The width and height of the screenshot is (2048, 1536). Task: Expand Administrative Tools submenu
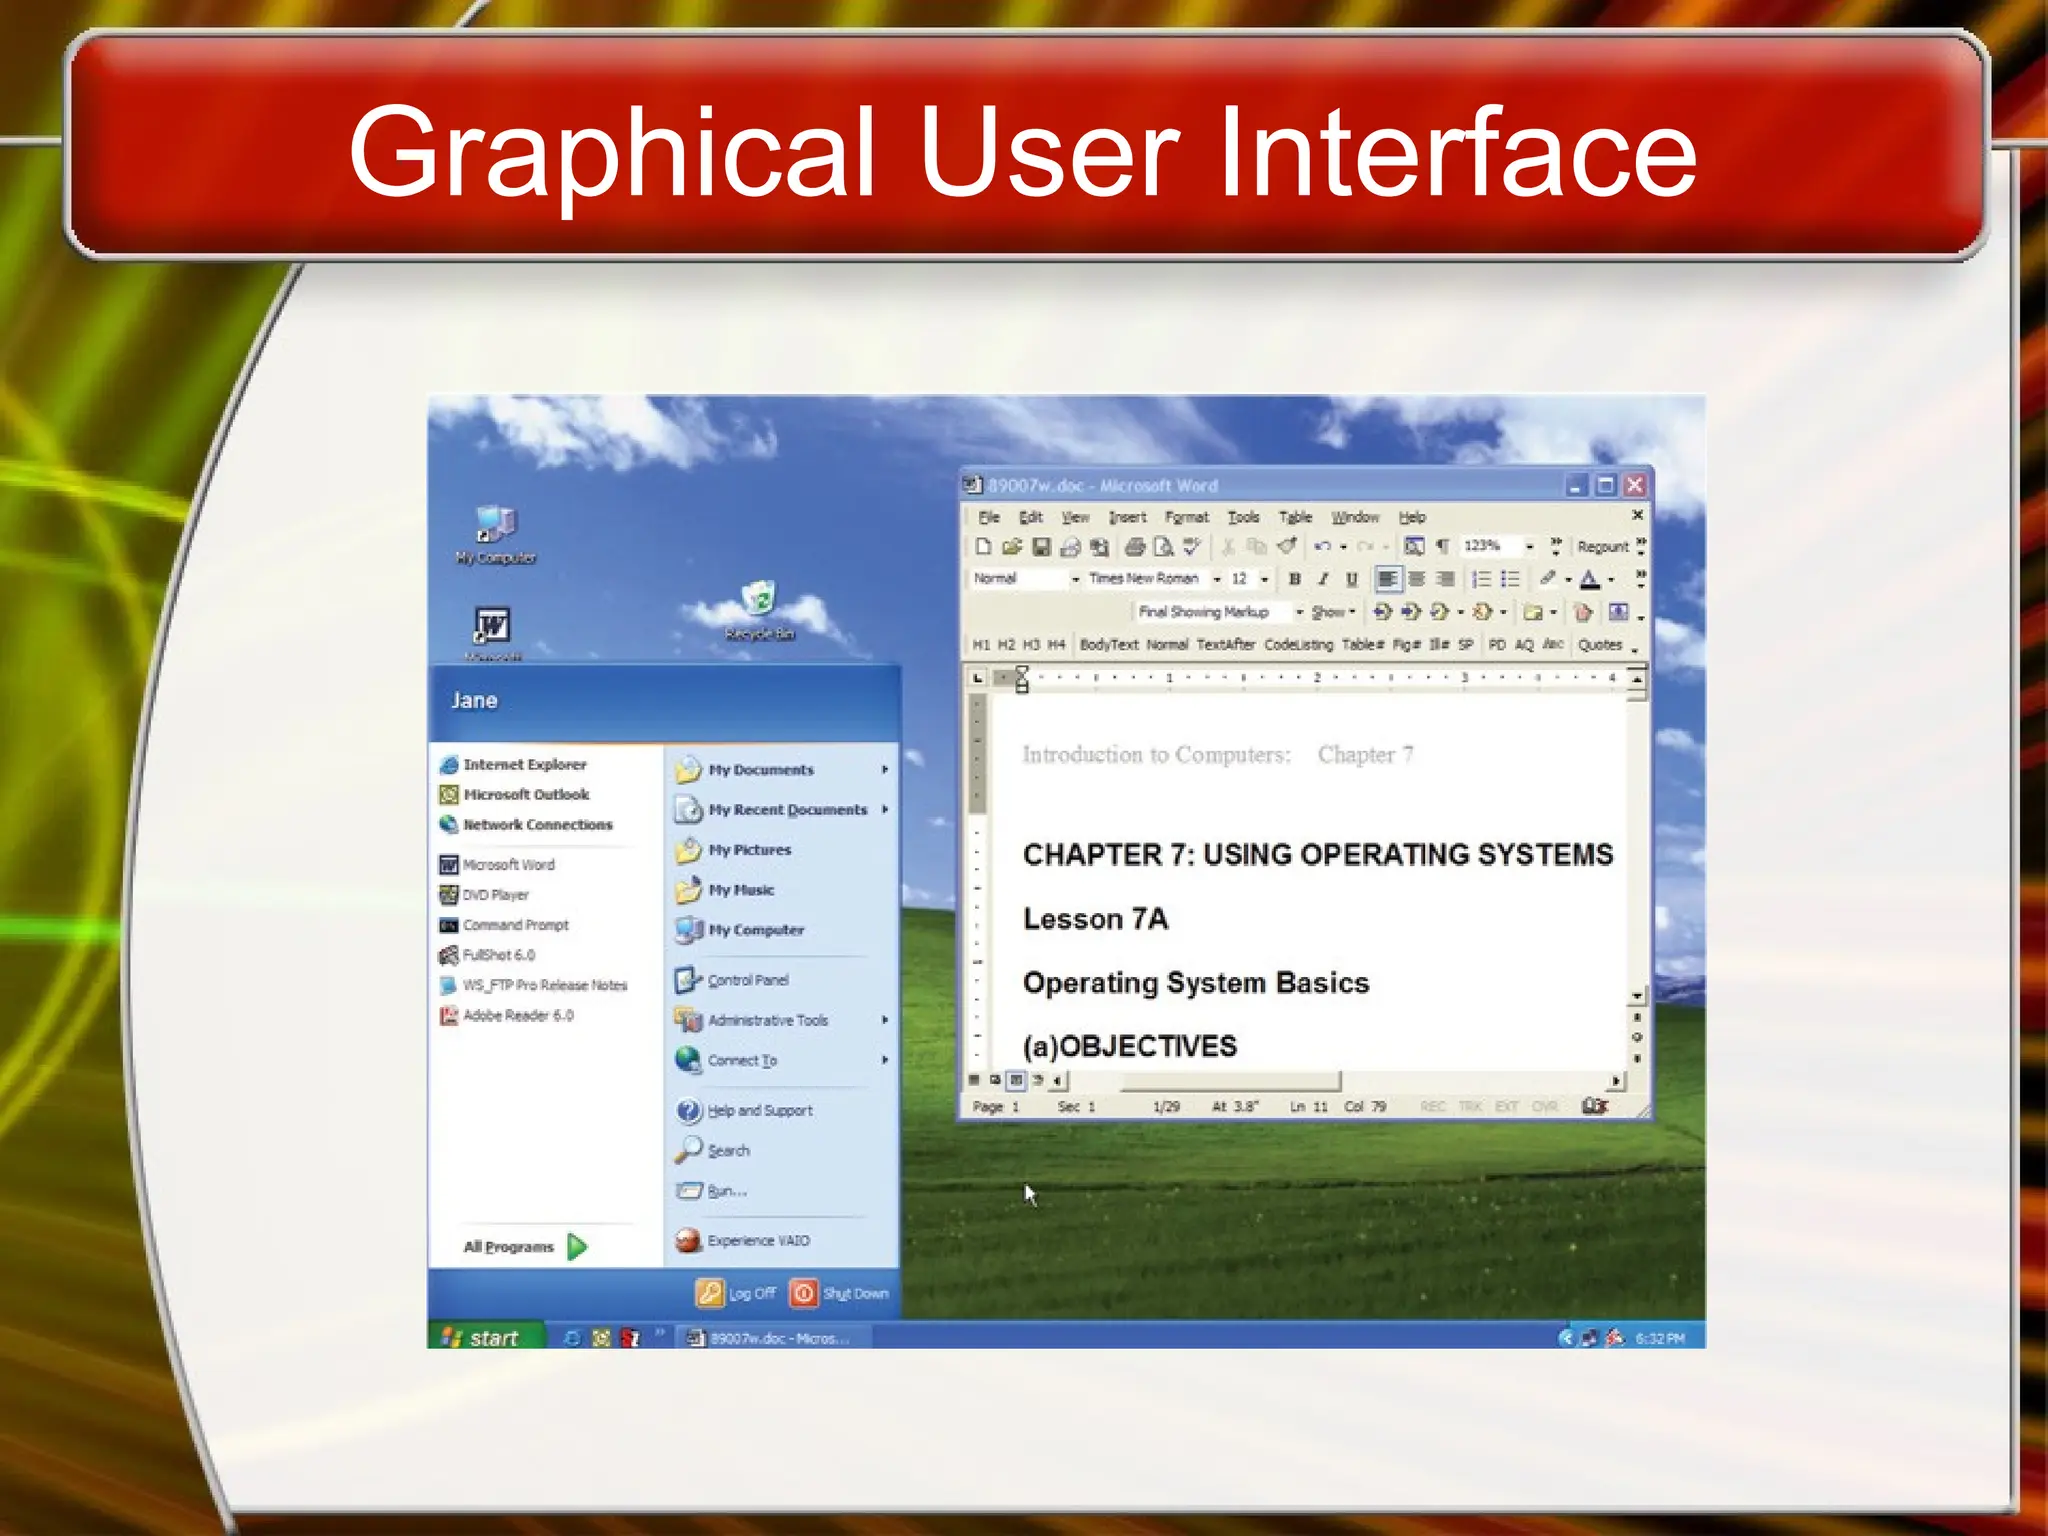(x=885, y=1020)
